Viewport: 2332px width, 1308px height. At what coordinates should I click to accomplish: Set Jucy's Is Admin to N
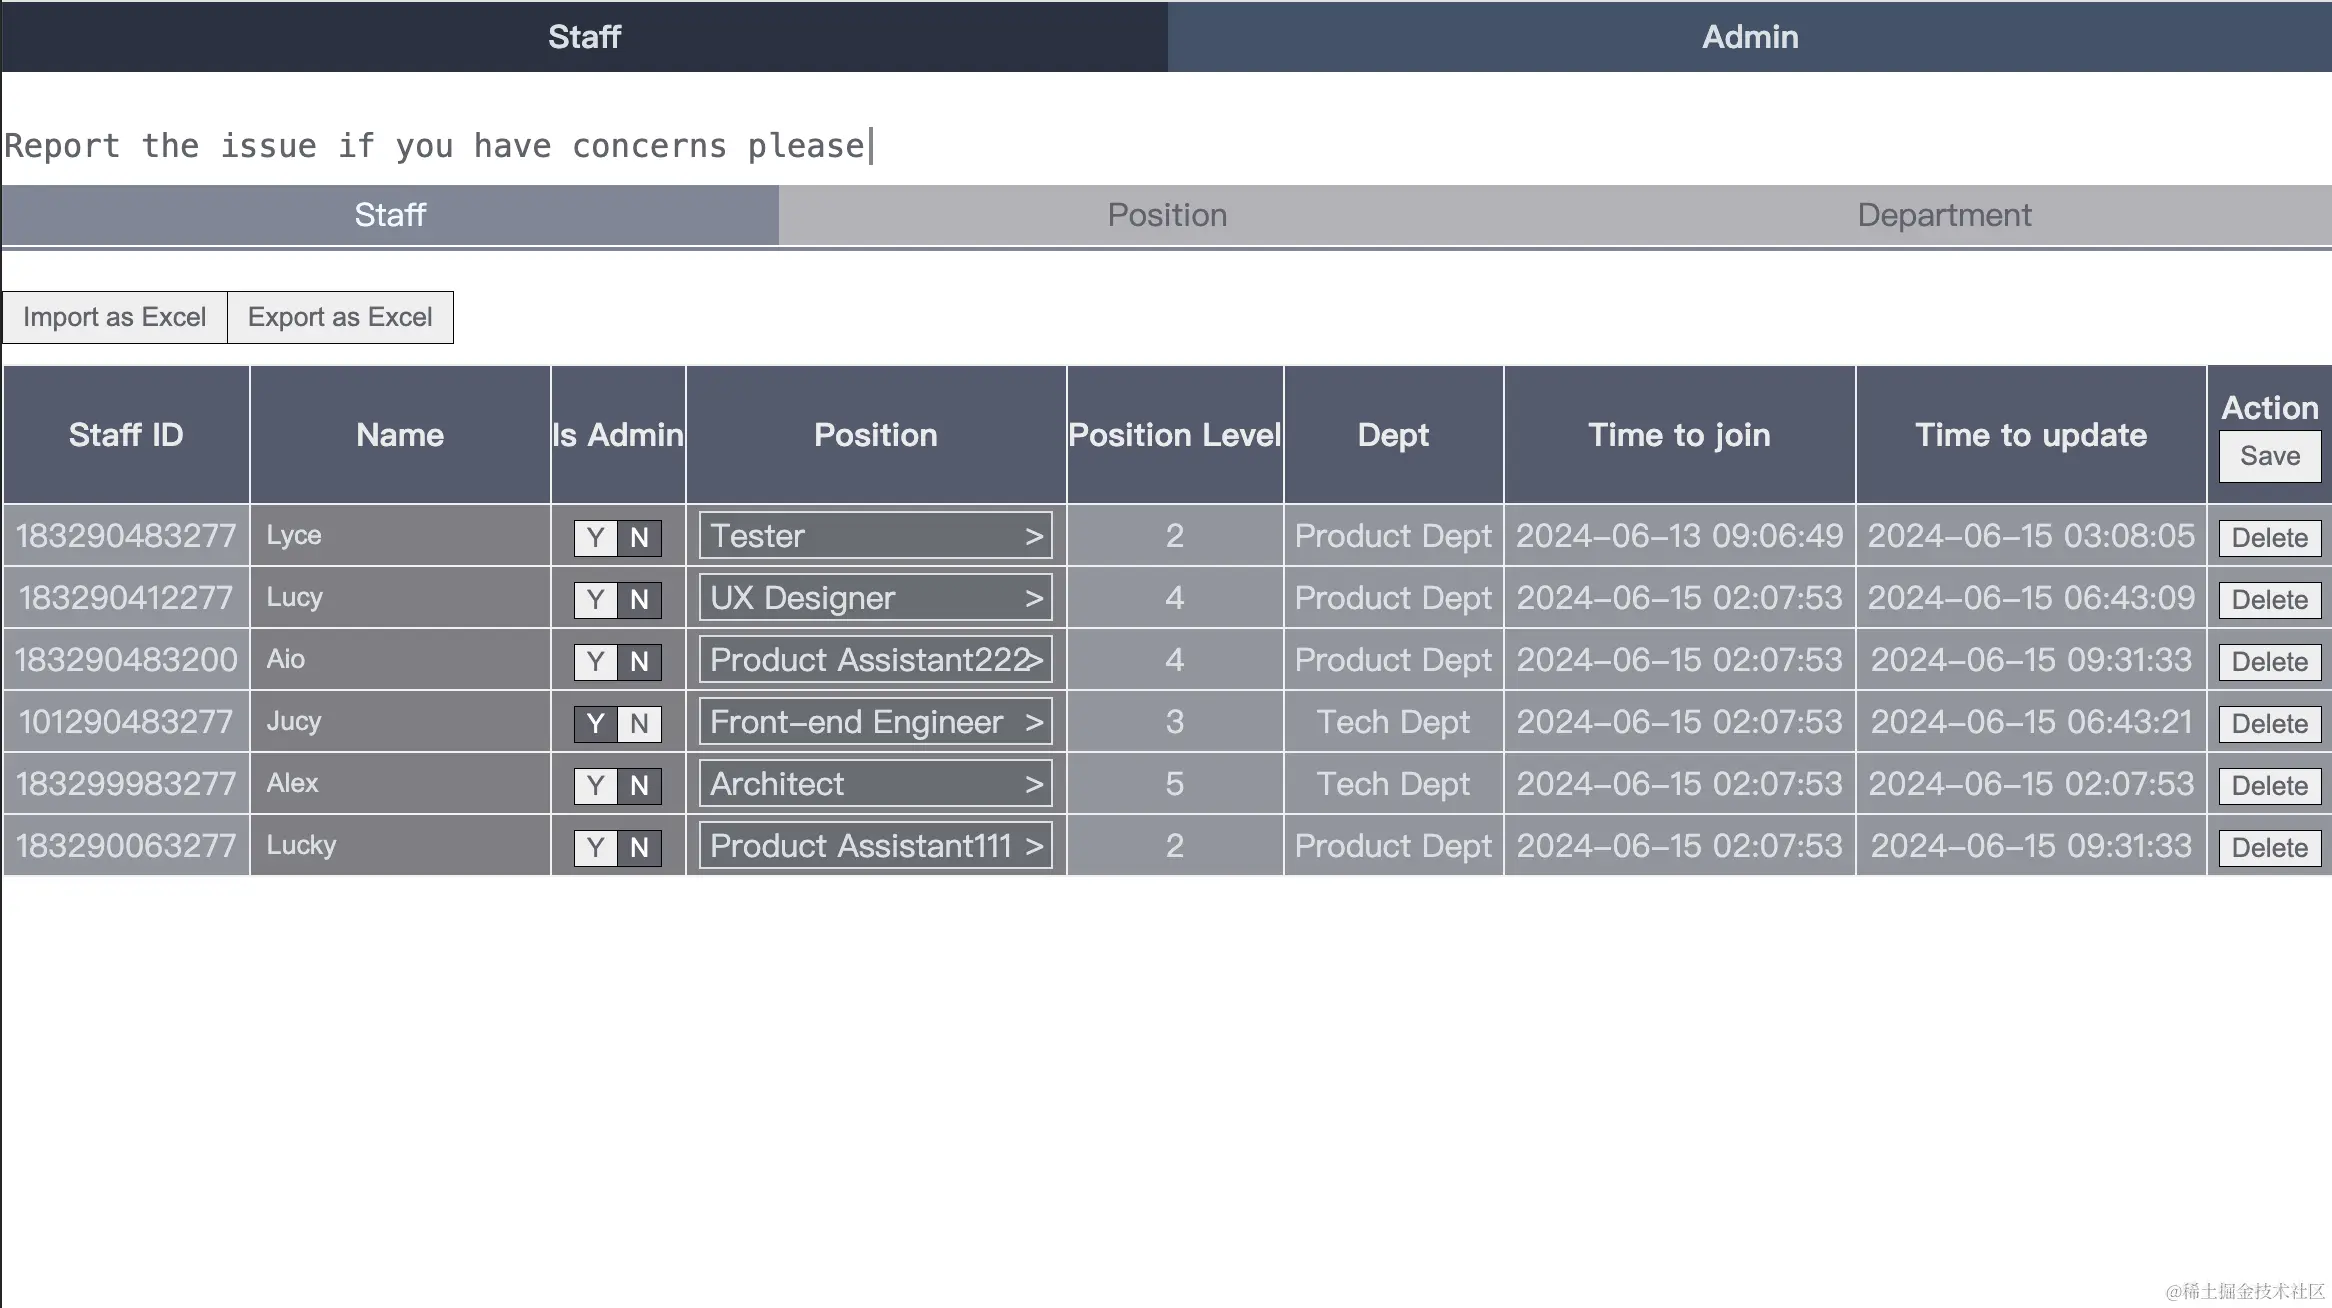point(639,724)
